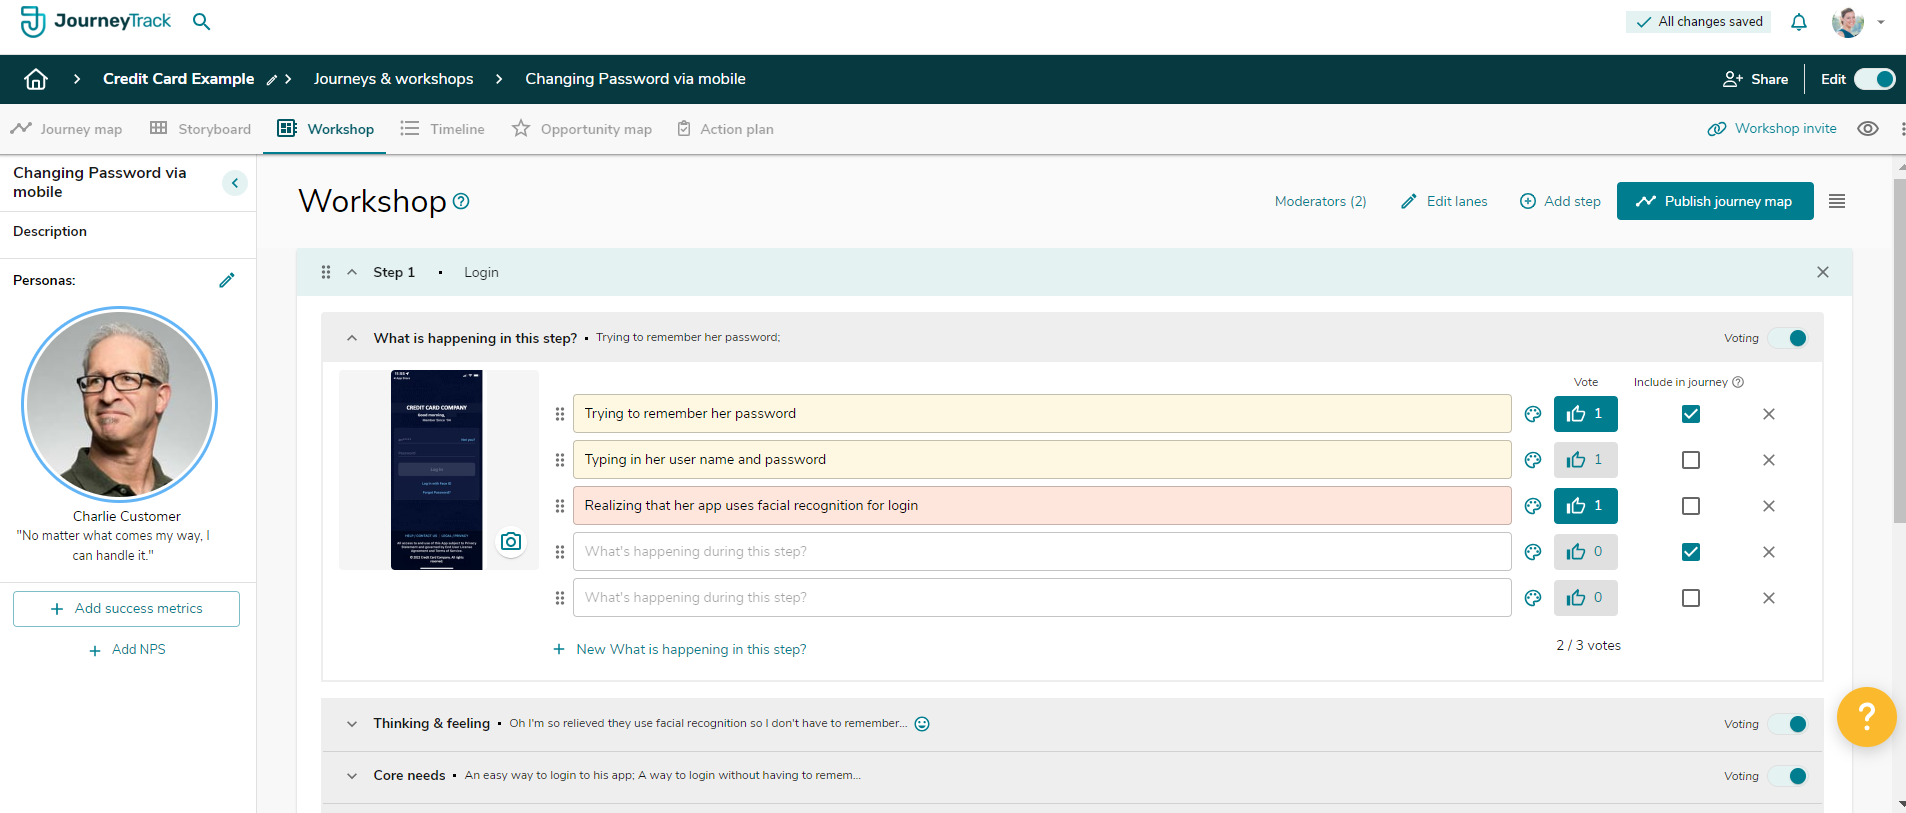
Task: Open Workshop help question mark icon
Action: pos(461,201)
